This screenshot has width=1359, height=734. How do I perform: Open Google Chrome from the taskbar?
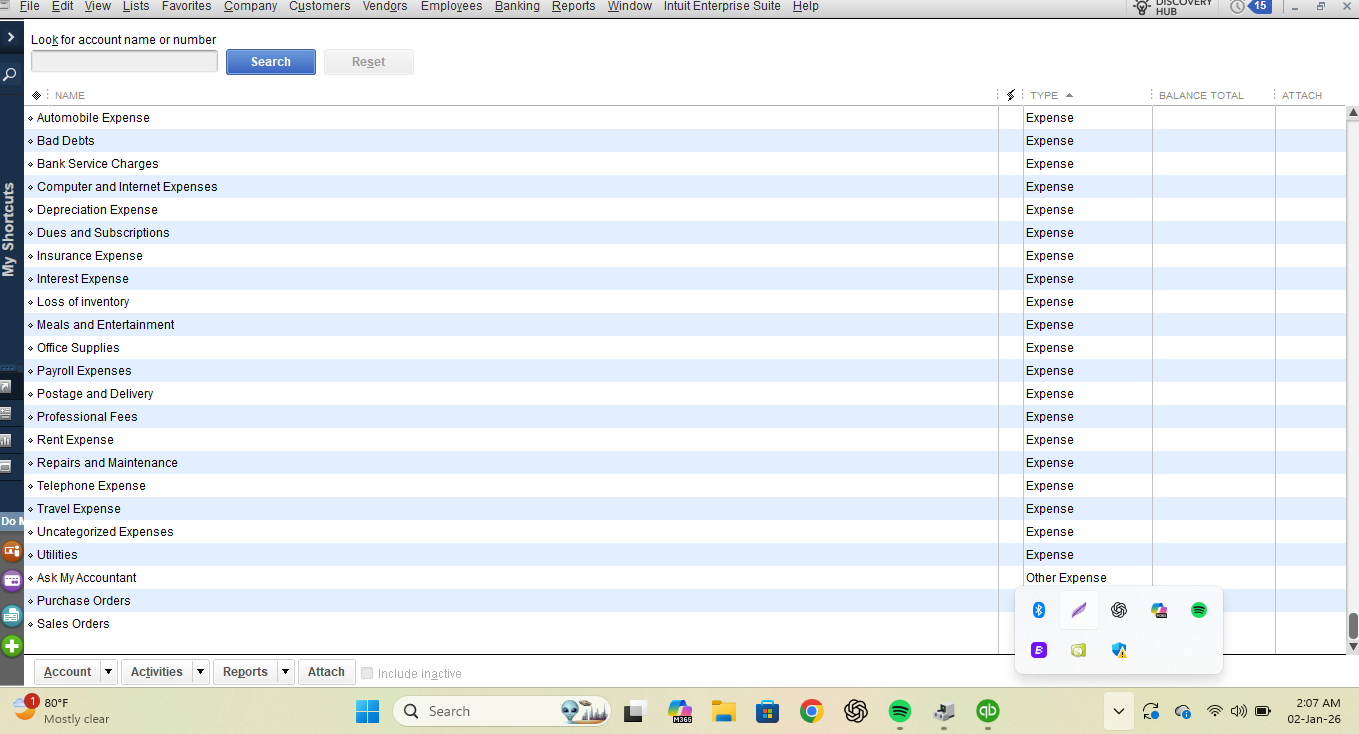coord(812,711)
